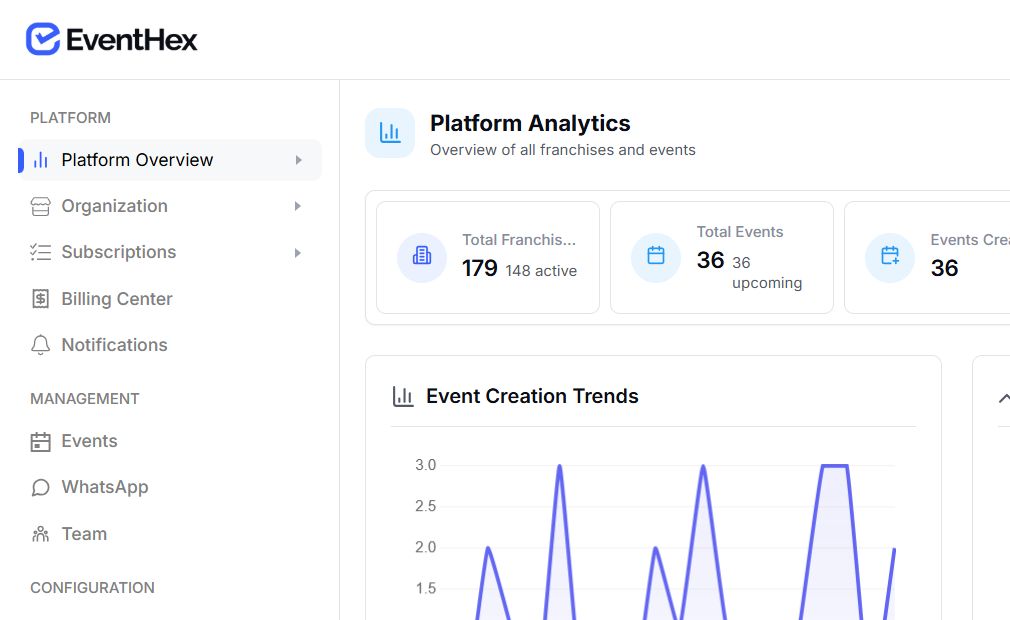This screenshot has height=620, width=1010.
Task: Expand the Organization submenu arrow
Action: [x=298, y=206]
